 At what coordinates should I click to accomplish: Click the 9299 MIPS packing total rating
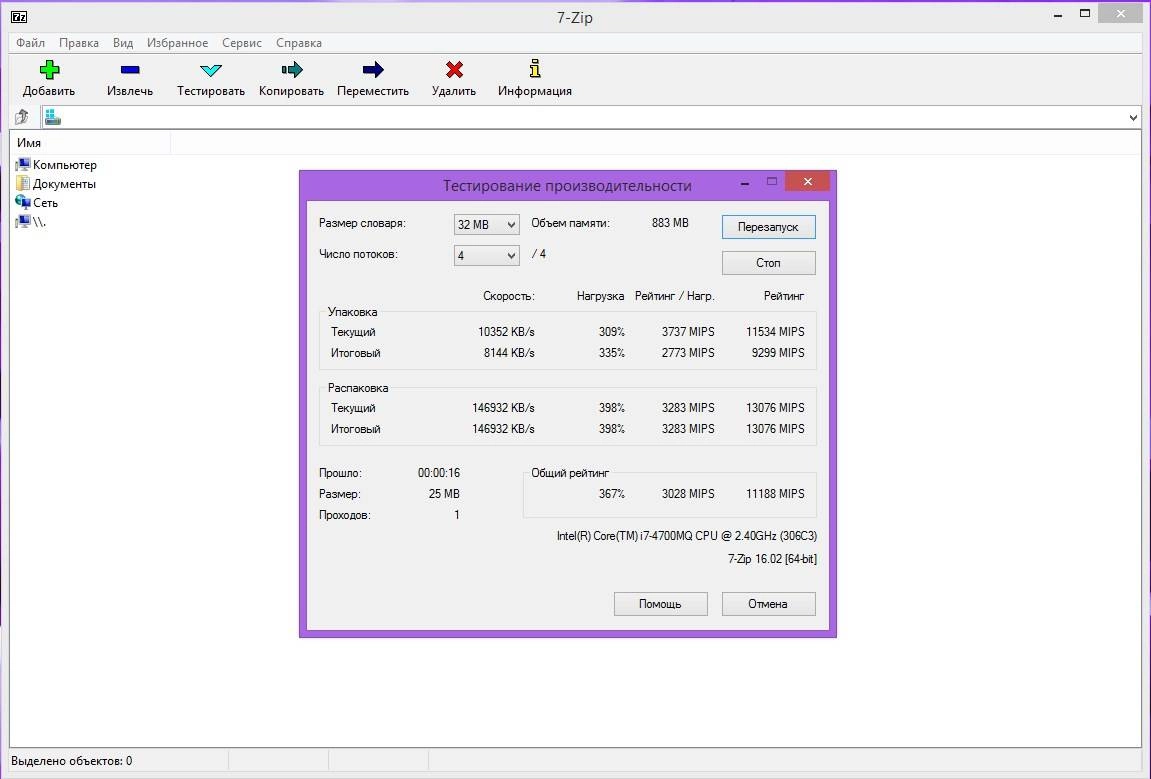coord(778,353)
